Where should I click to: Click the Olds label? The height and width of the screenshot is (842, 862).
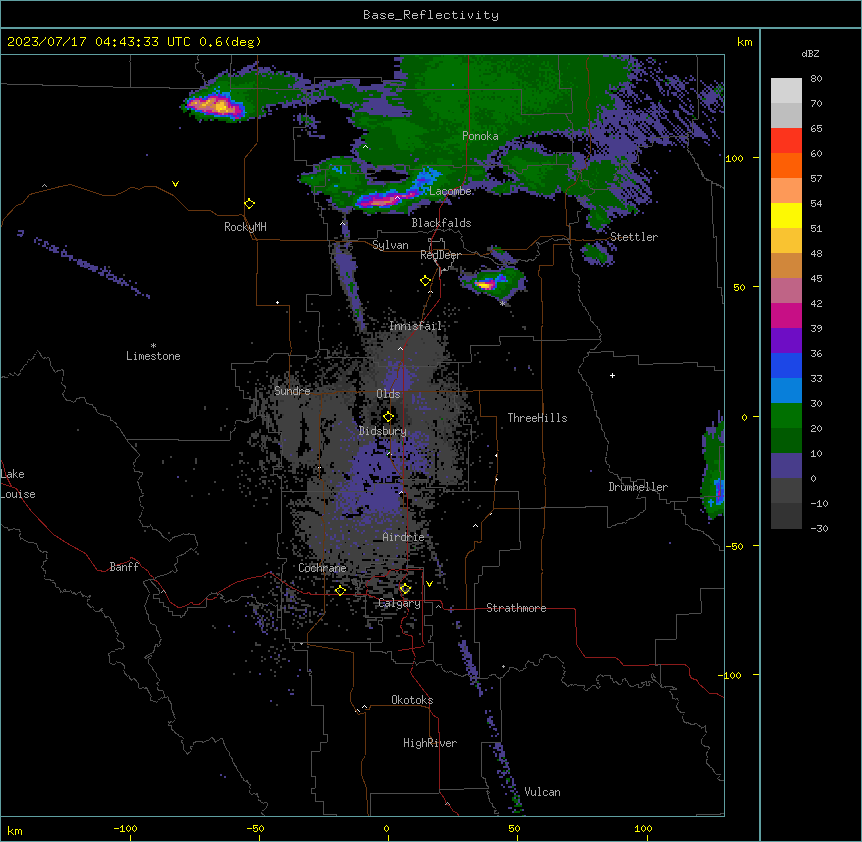[x=388, y=394]
